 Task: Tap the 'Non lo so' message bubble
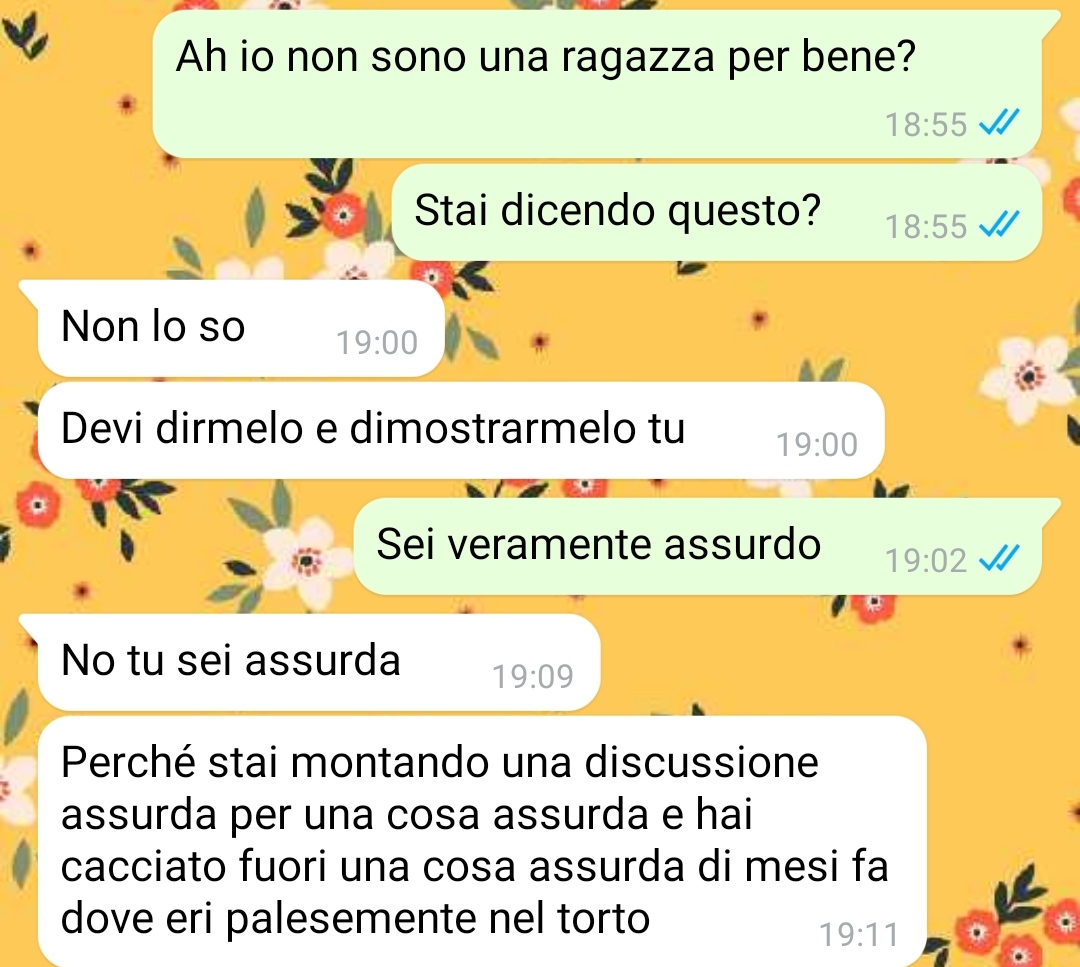[x=240, y=328]
